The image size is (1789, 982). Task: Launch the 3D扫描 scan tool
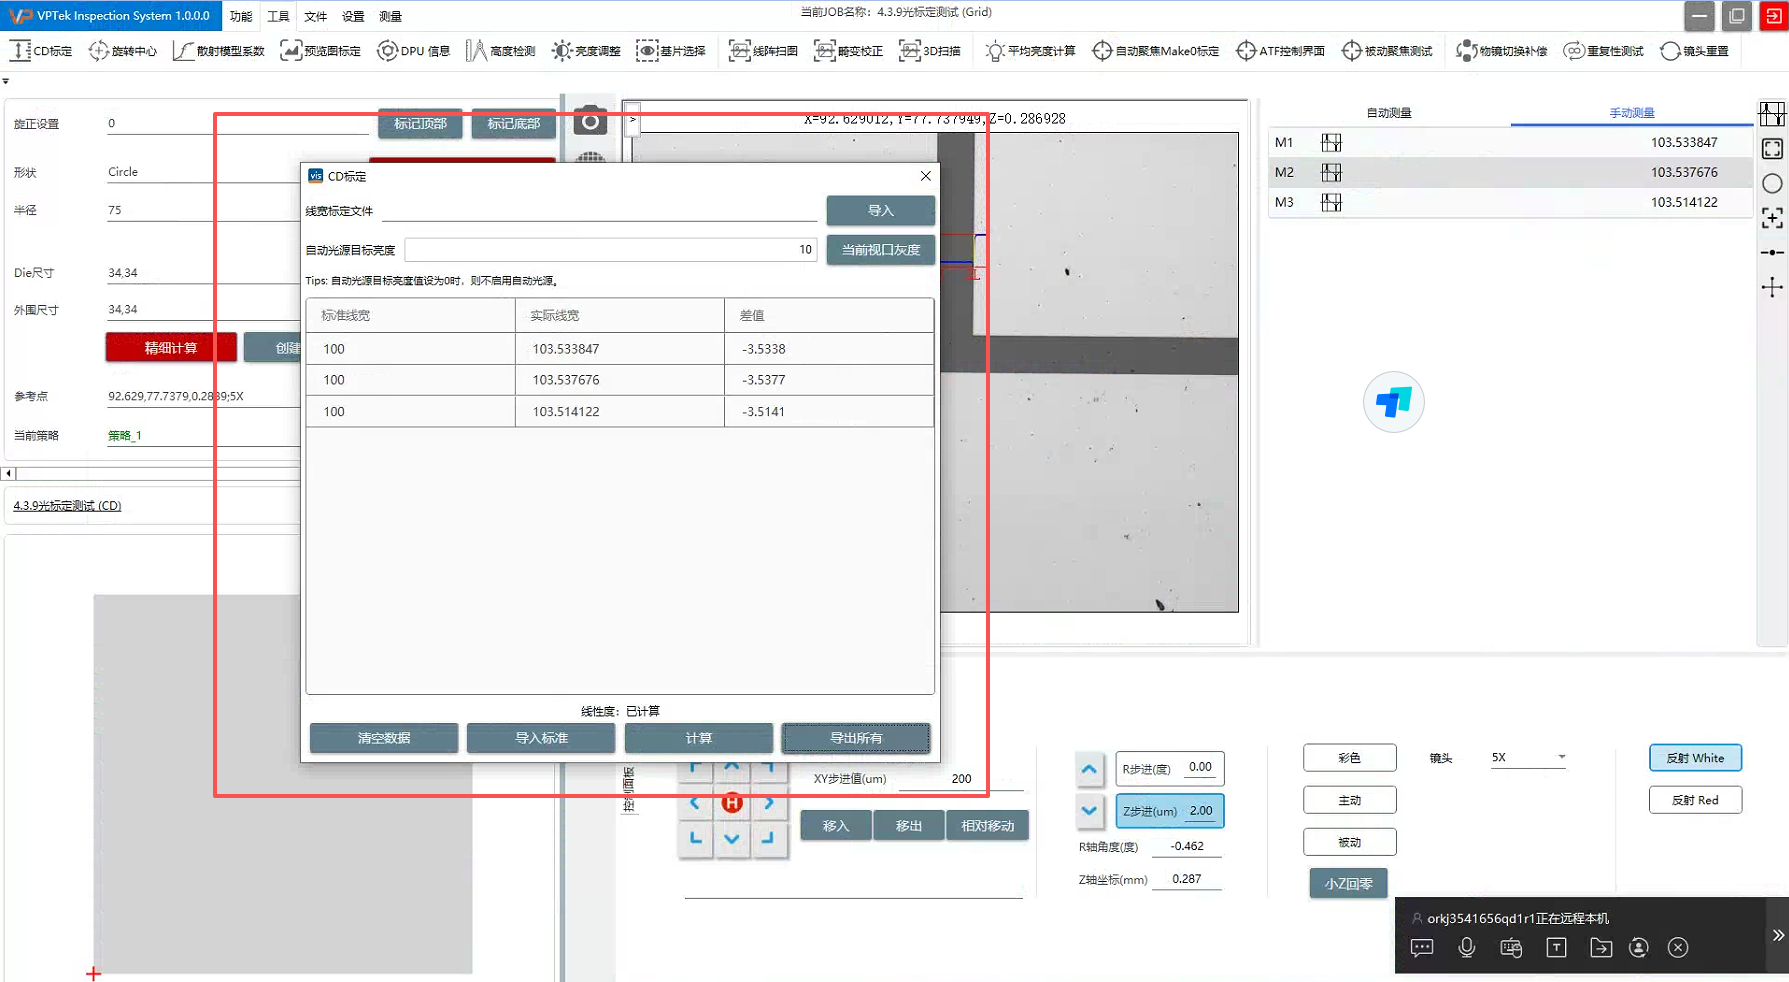(929, 51)
